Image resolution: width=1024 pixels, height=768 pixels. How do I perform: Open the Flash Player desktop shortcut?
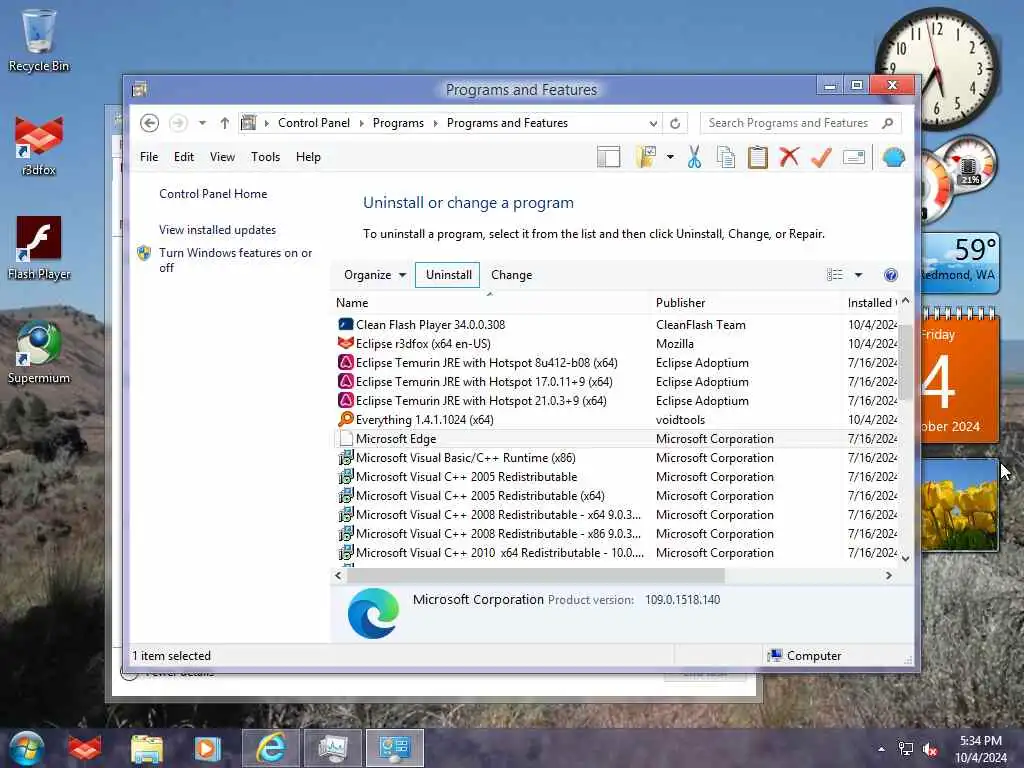39,248
